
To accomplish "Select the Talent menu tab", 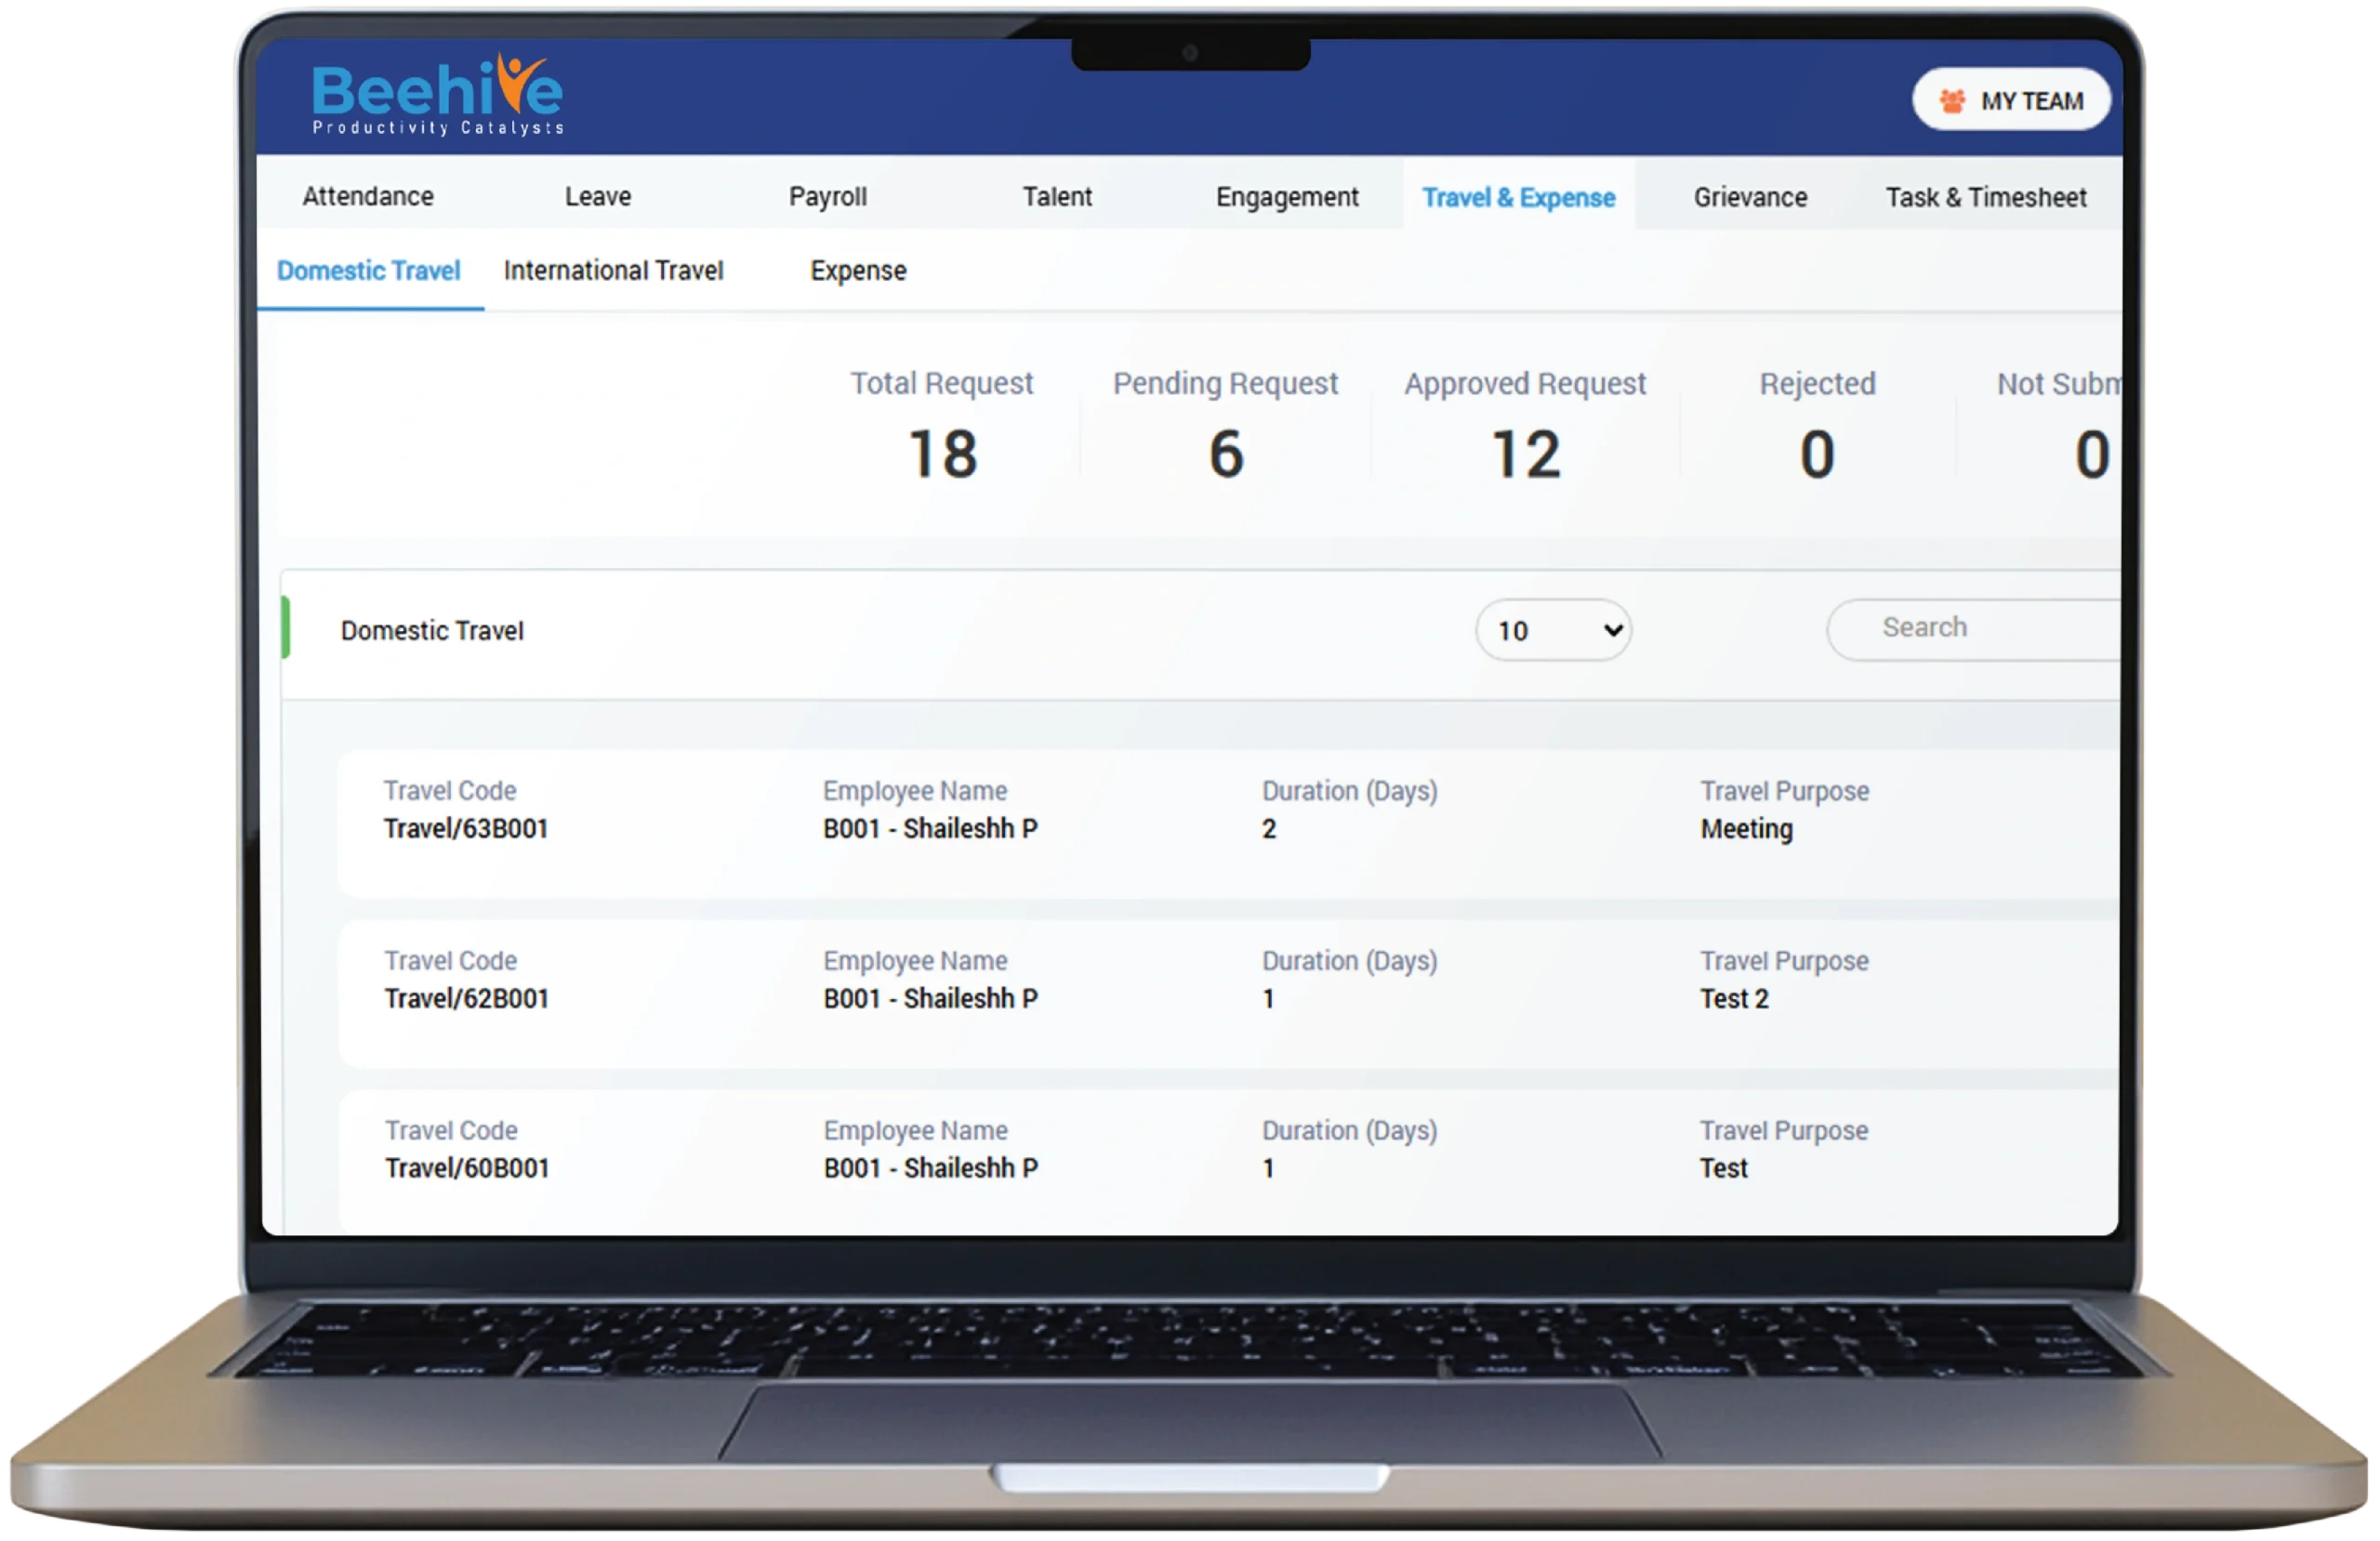I will click(1056, 196).
